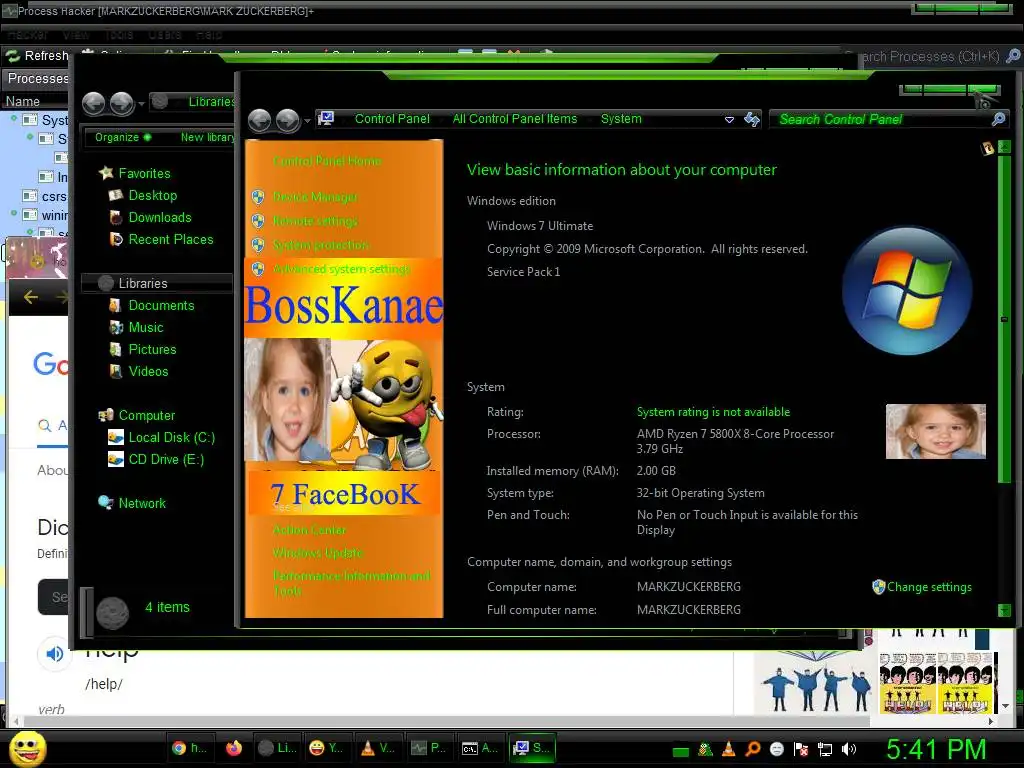Click the Favorites star icon in explorer
This screenshot has height=768, width=1024.
click(x=106, y=173)
